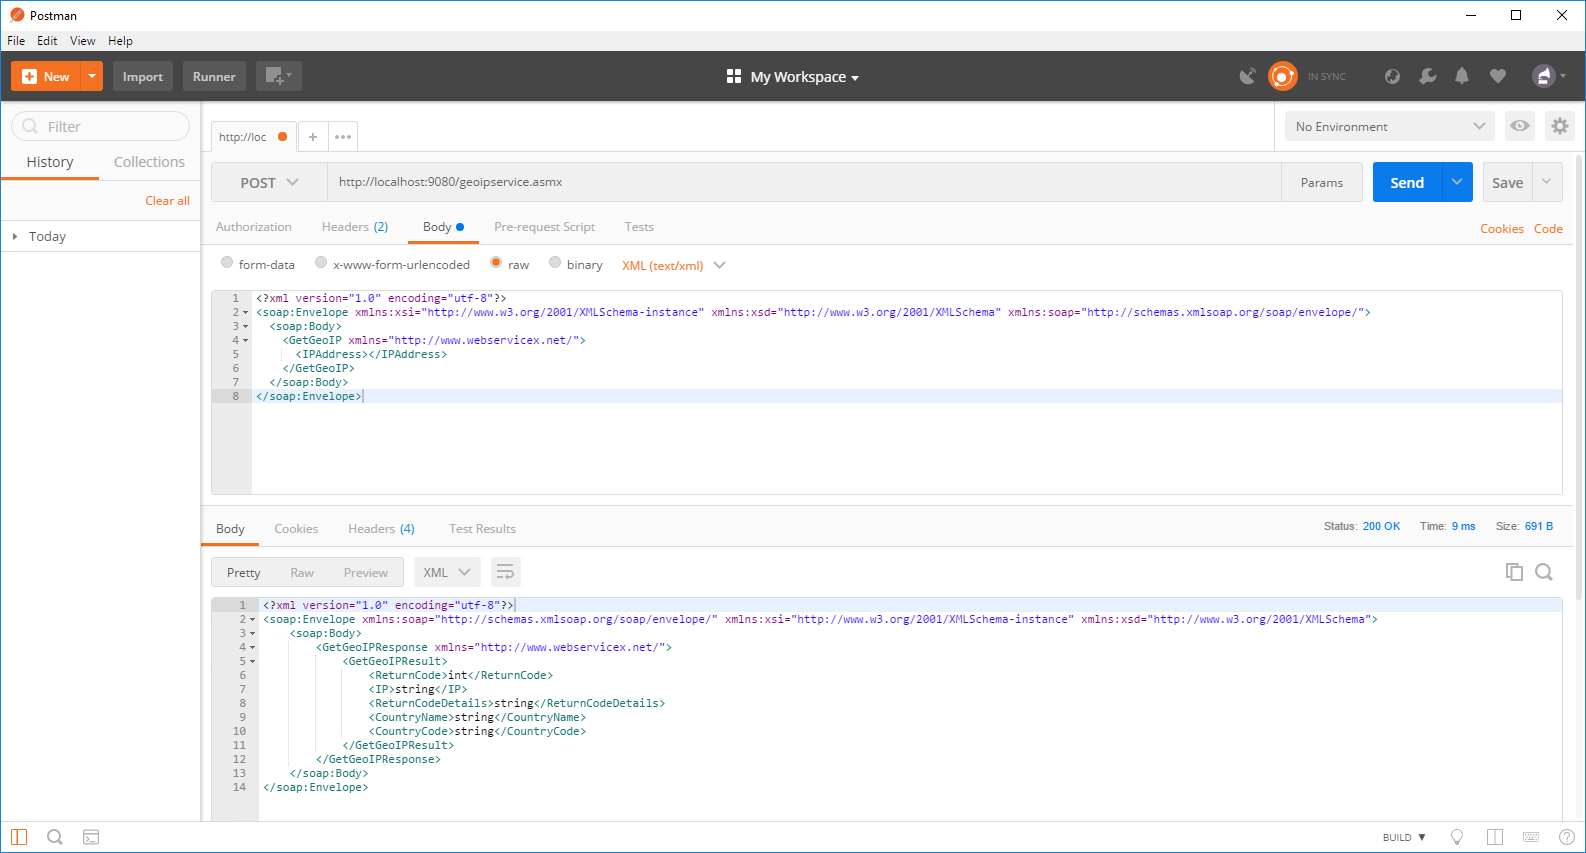This screenshot has height=853, width=1586.
Task: Add a new request tab with plus
Action: coord(313,137)
